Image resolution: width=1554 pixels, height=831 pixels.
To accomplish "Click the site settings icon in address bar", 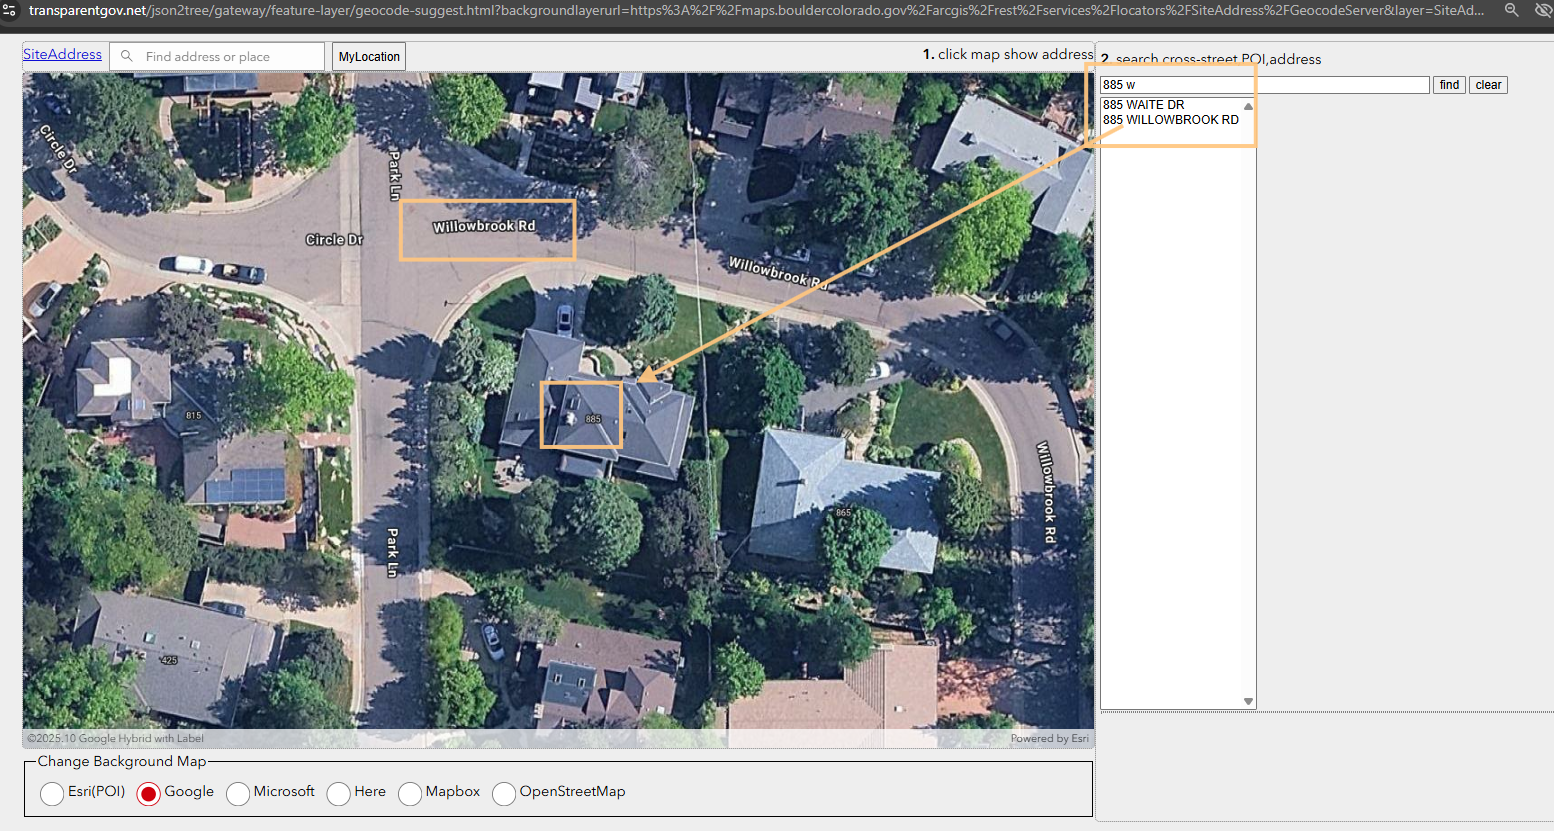I will coord(10,10).
